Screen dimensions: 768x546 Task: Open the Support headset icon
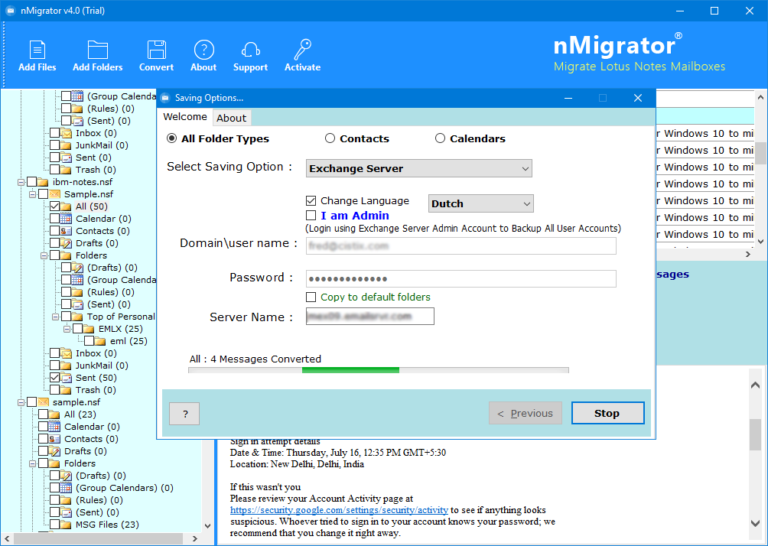[x=250, y=51]
